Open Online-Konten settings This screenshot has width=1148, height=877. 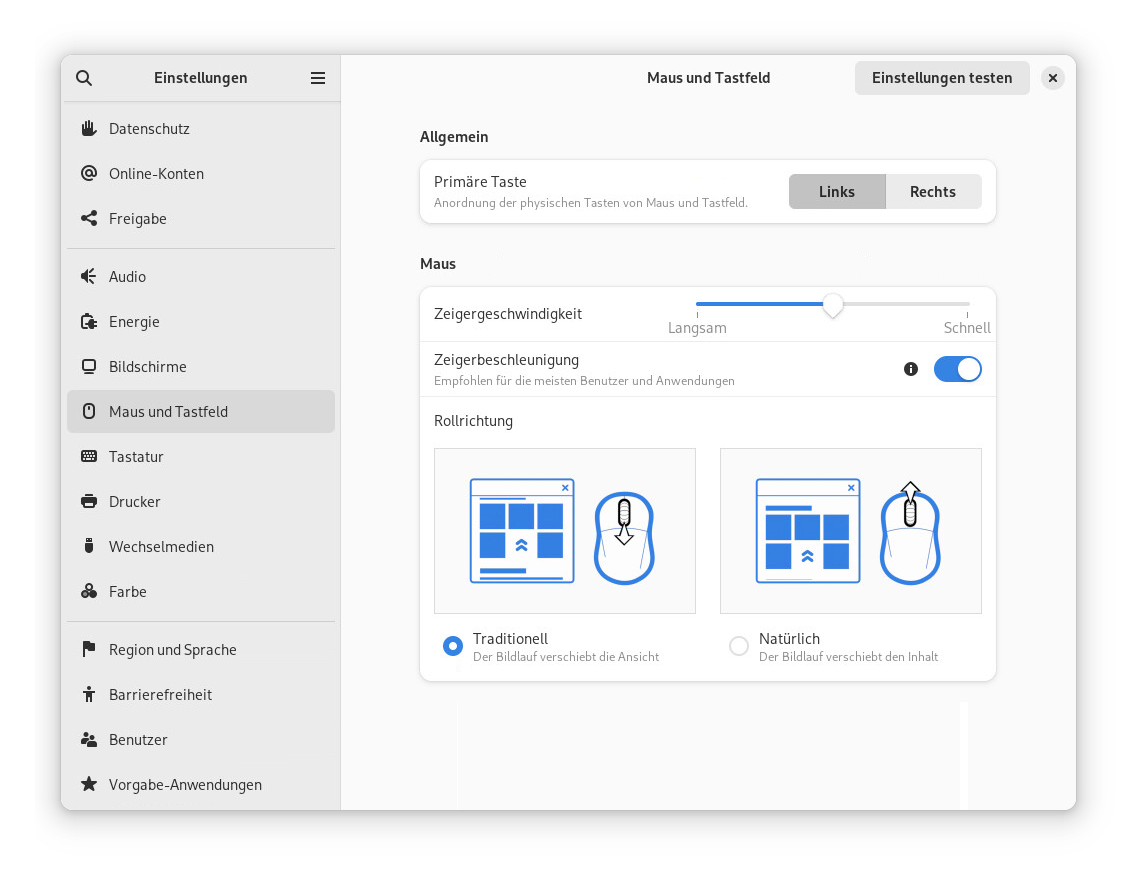click(156, 173)
